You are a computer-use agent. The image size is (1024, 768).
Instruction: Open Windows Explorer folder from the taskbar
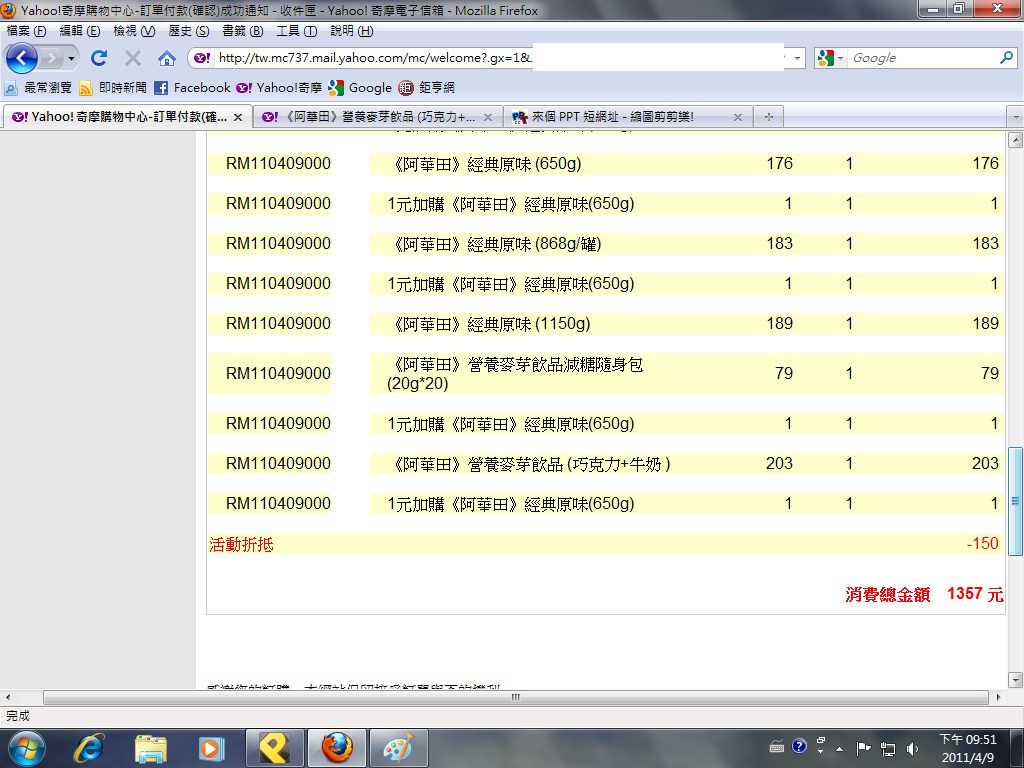pos(151,748)
